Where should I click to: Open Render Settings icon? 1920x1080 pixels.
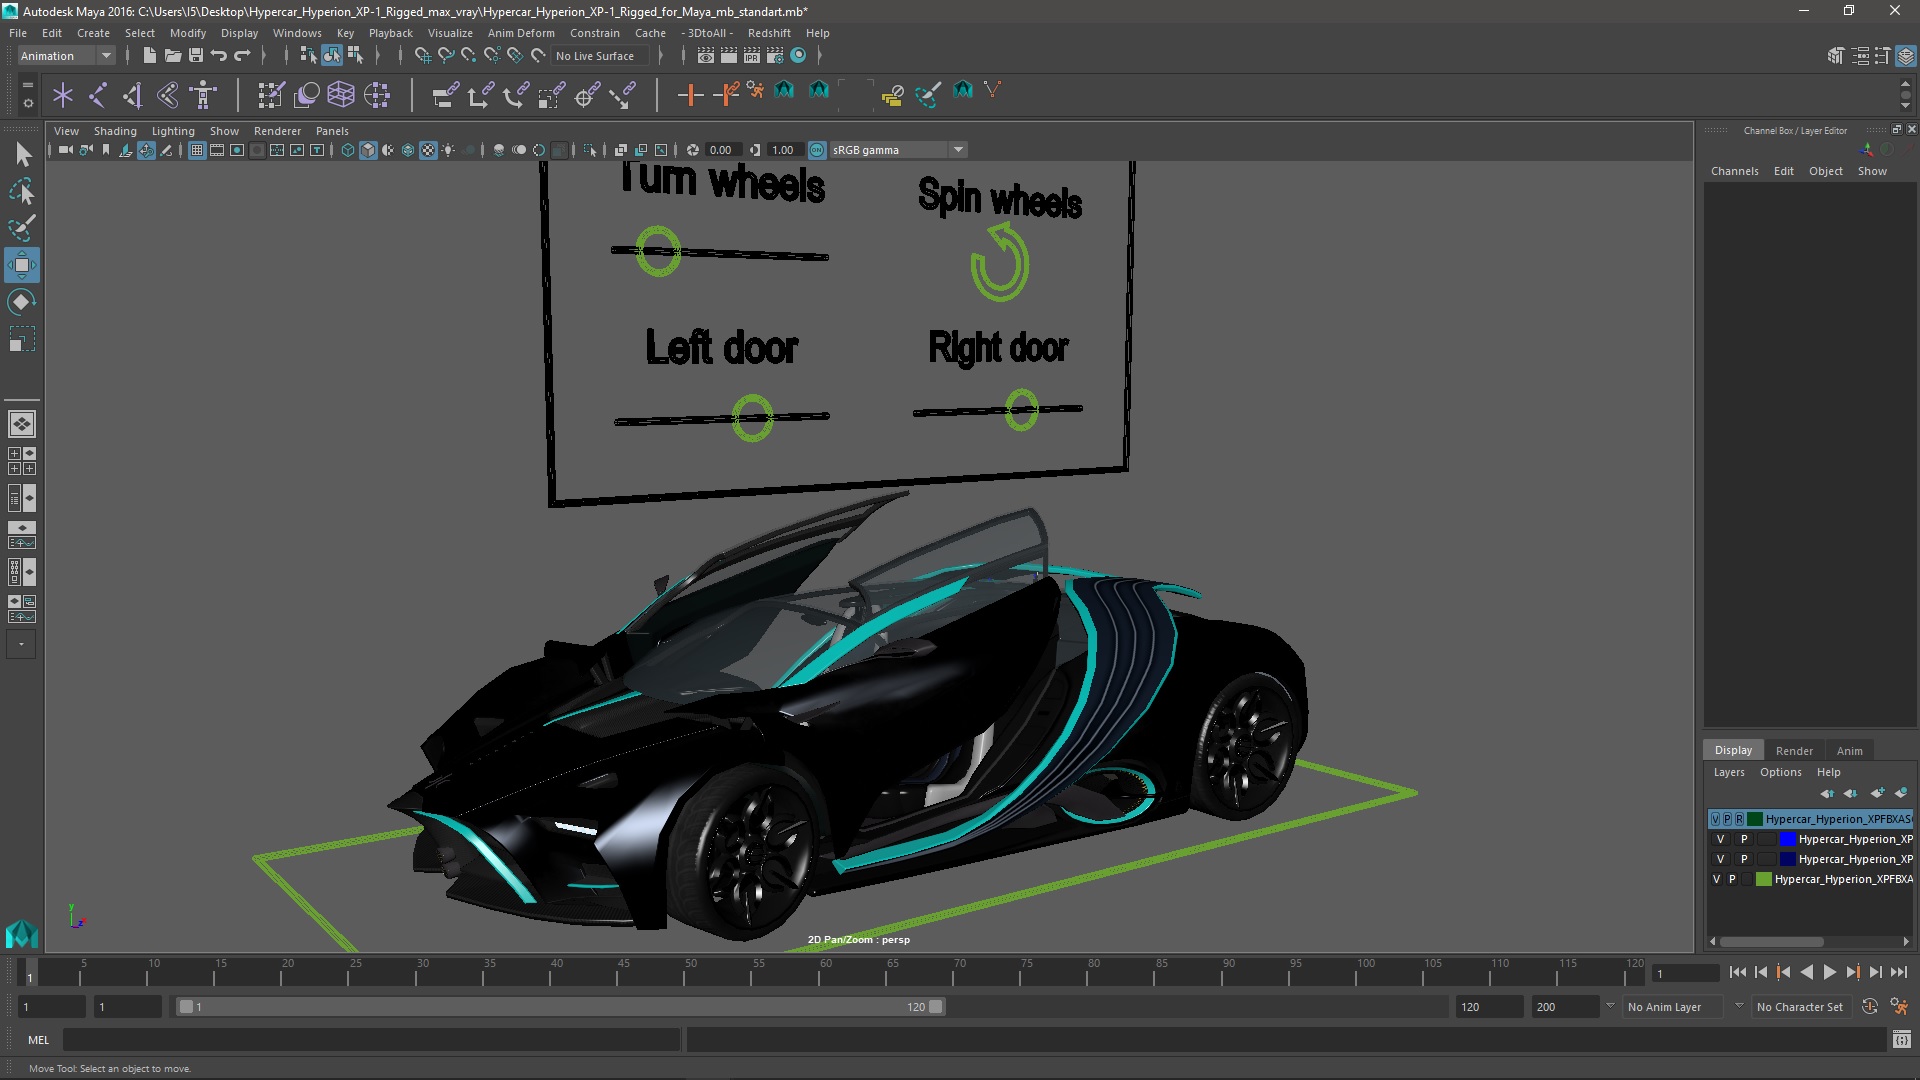pos(775,56)
